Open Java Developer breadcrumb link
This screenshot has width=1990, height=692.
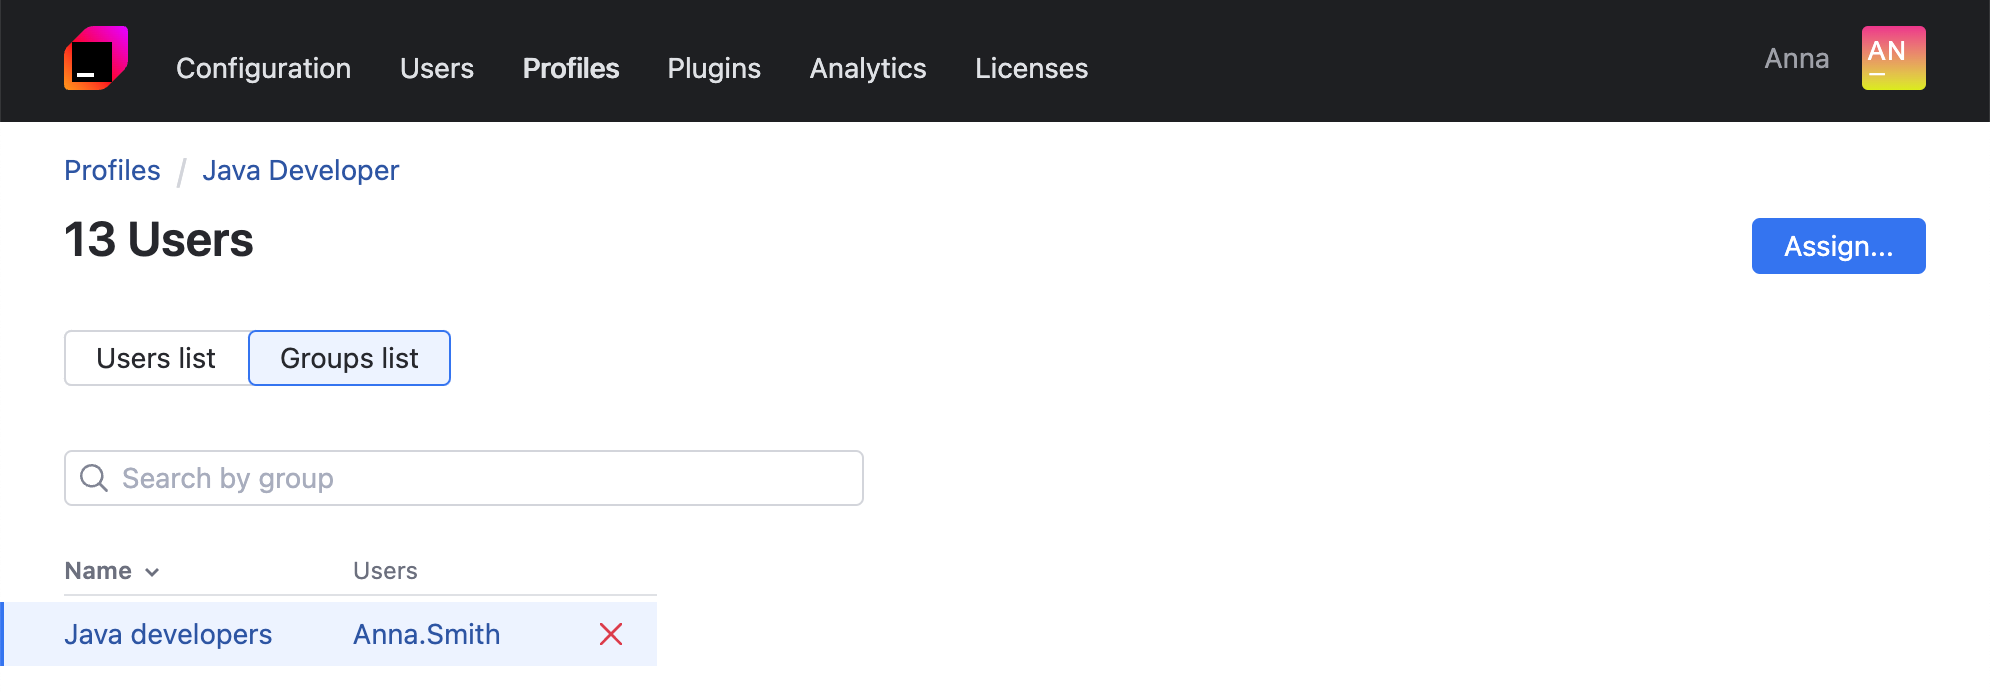tap(300, 171)
